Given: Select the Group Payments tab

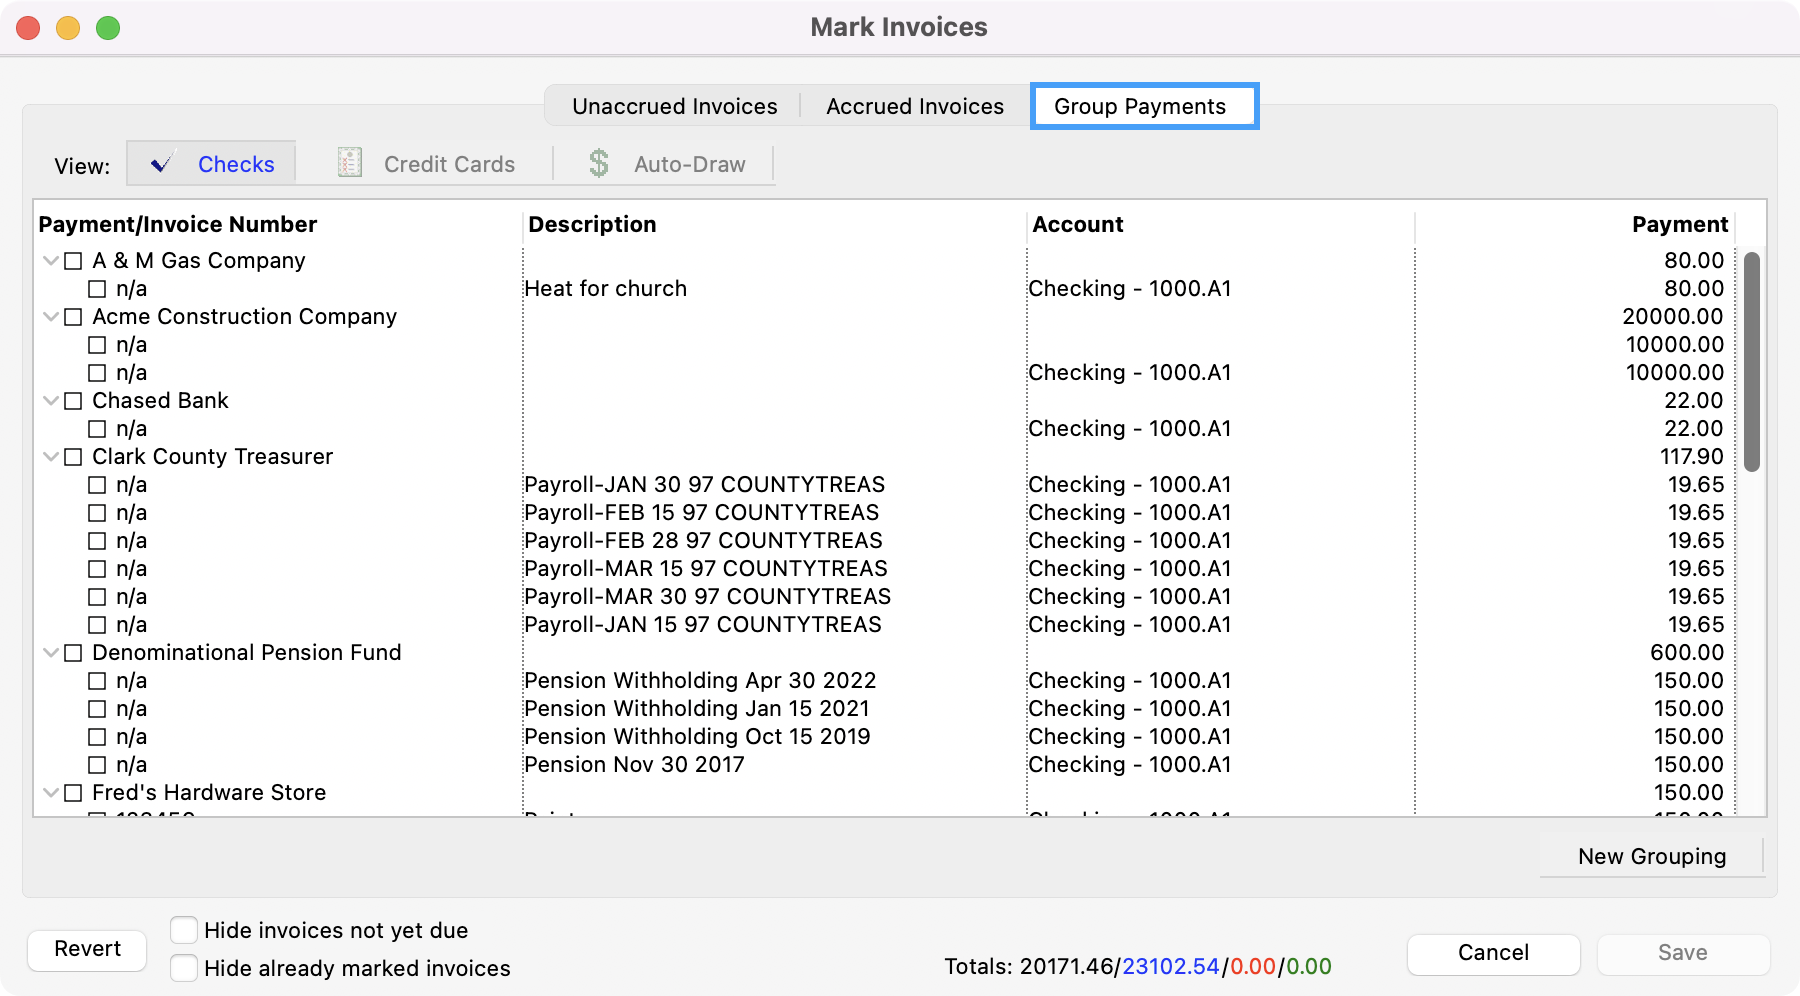Looking at the screenshot, I should (x=1140, y=107).
